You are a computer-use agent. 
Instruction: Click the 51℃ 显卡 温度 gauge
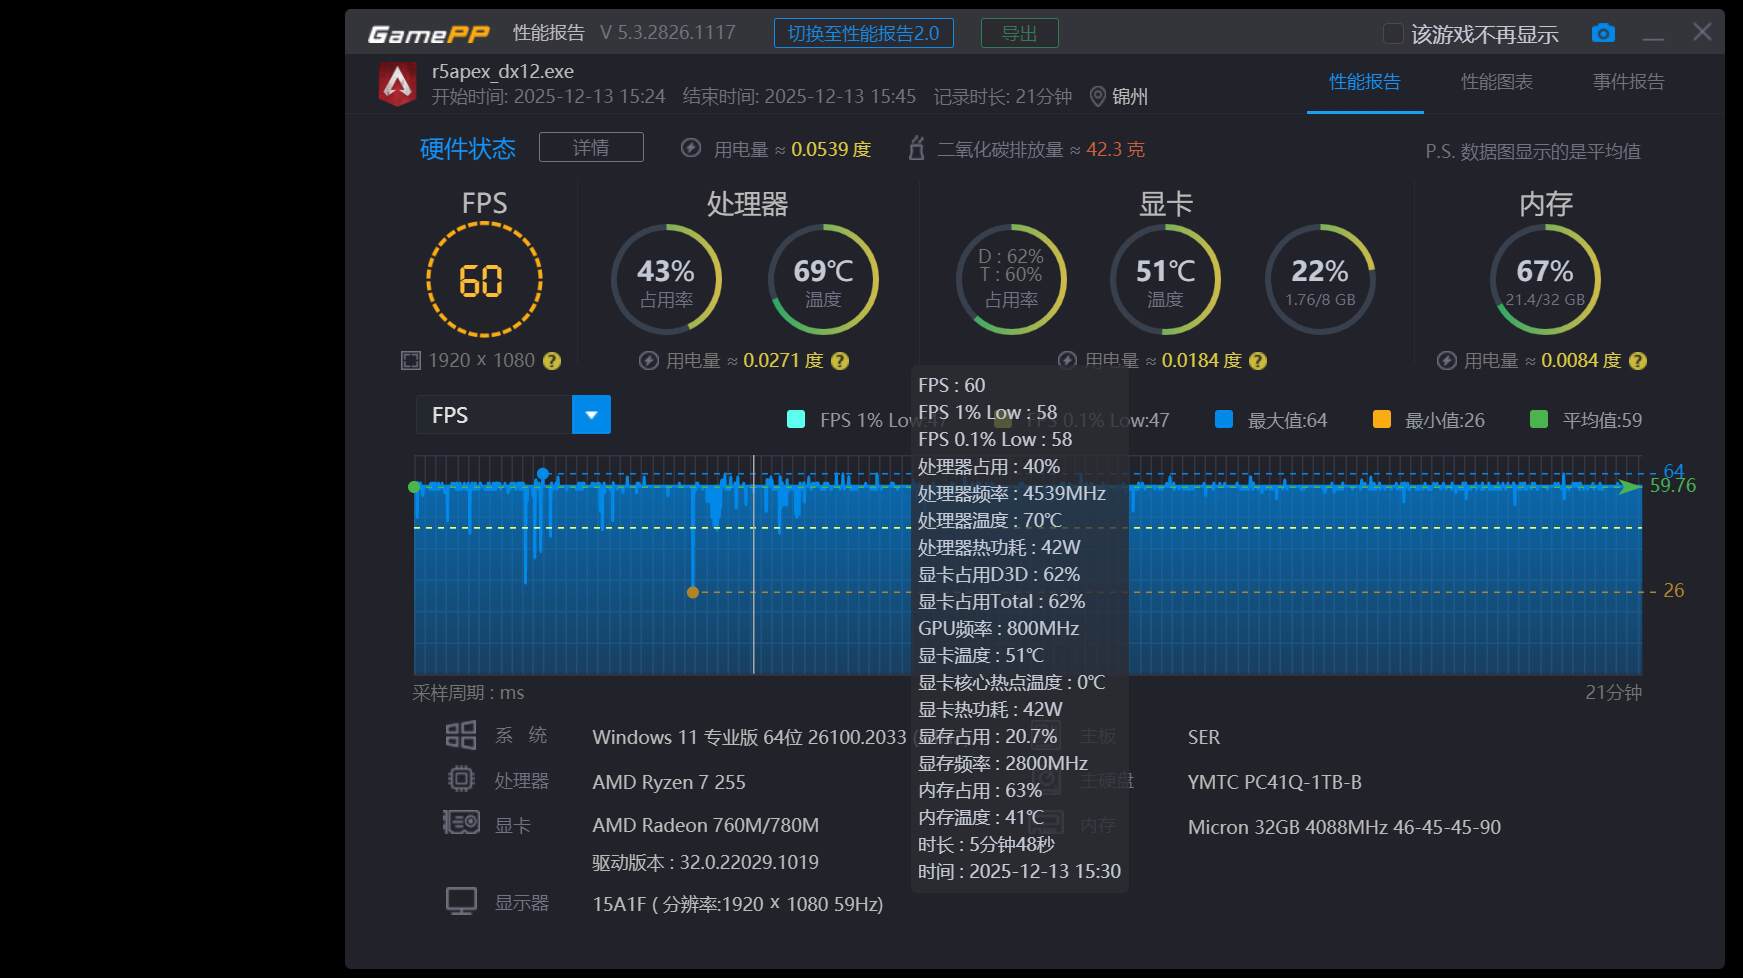tap(1166, 280)
